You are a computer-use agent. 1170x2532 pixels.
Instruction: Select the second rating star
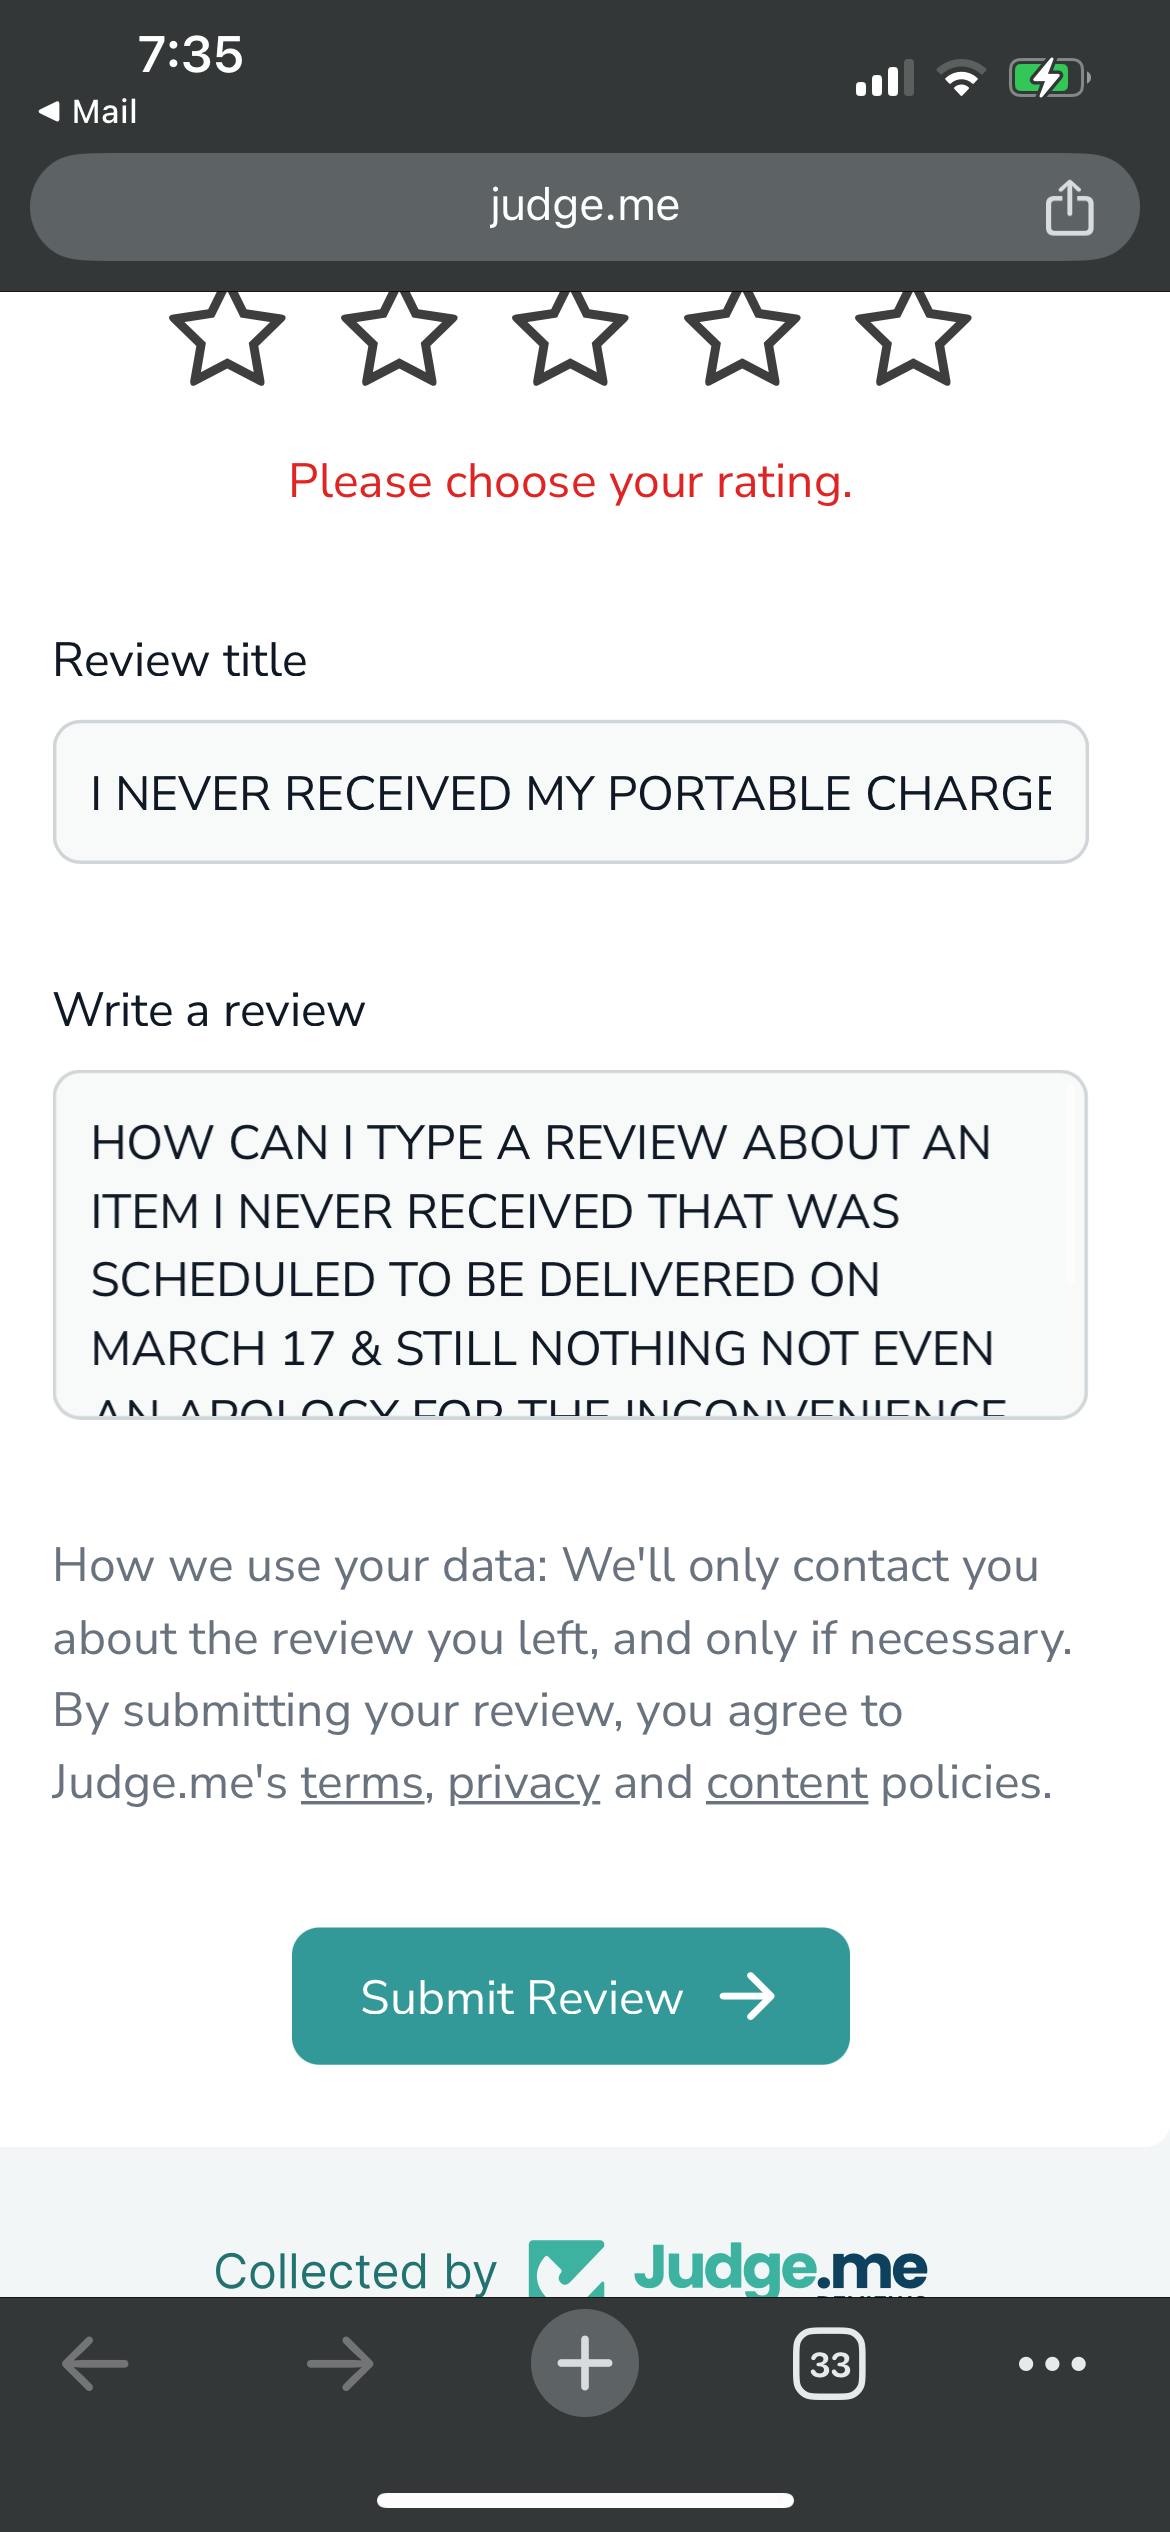(x=399, y=338)
